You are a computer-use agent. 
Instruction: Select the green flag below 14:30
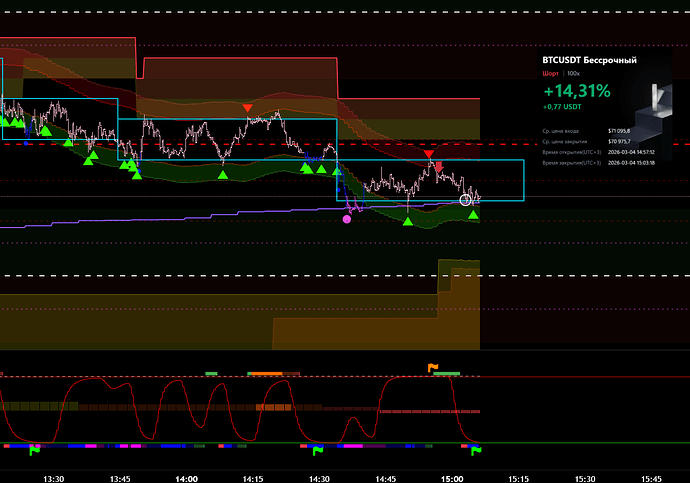click(319, 451)
